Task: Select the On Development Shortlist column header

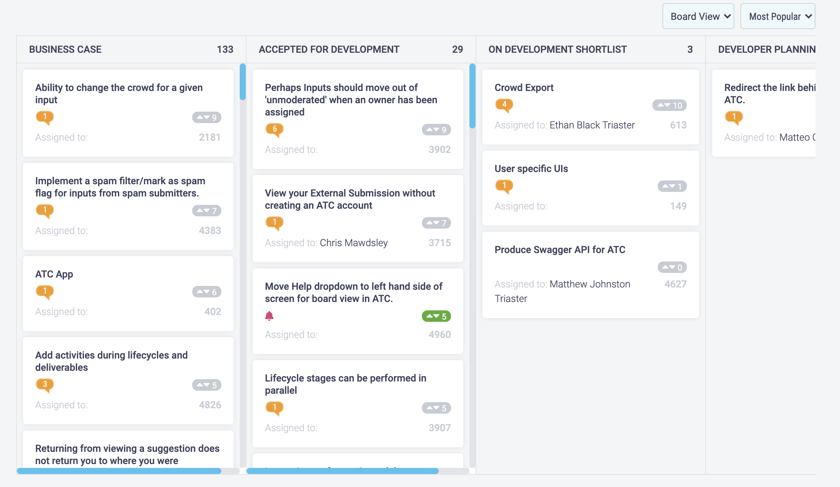Action: pos(557,49)
